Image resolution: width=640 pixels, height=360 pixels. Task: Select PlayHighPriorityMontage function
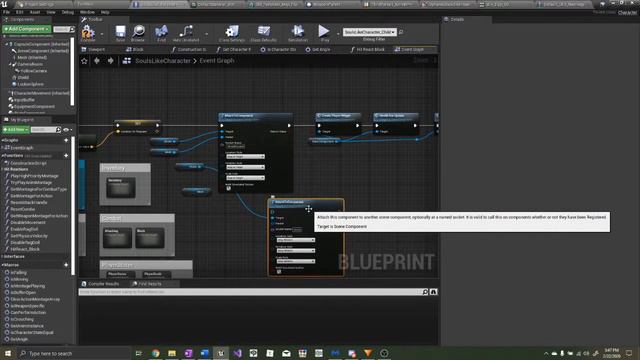point(34,176)
